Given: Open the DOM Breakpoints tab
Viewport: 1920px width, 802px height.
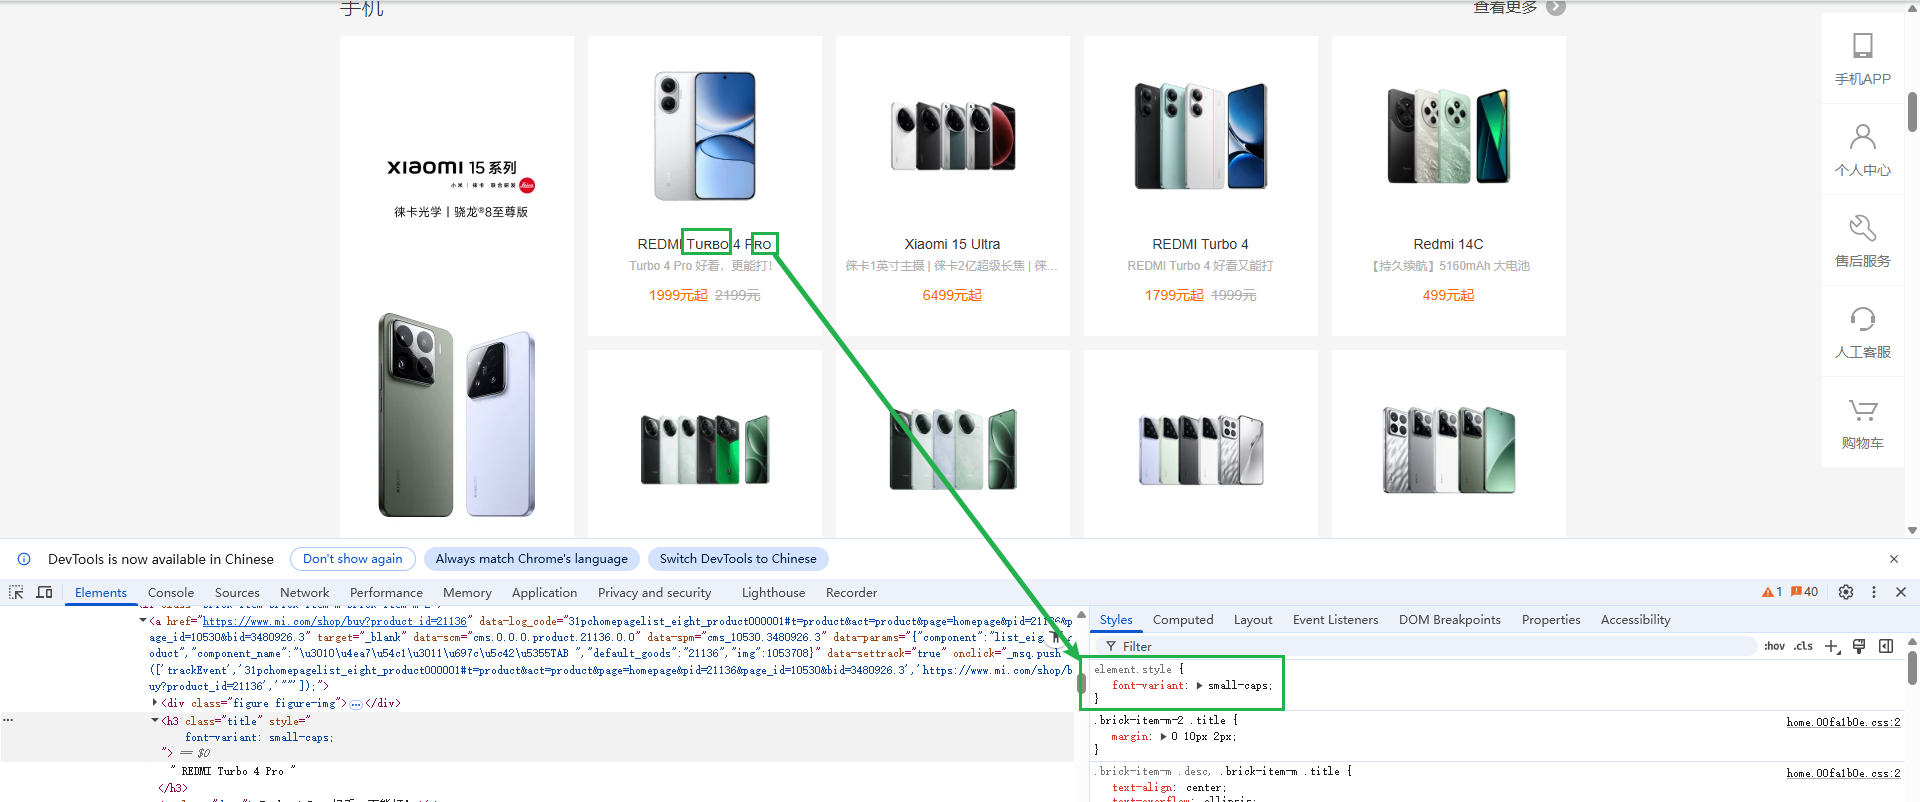Looking at the screenshot, I should [x=1450, y=620].
